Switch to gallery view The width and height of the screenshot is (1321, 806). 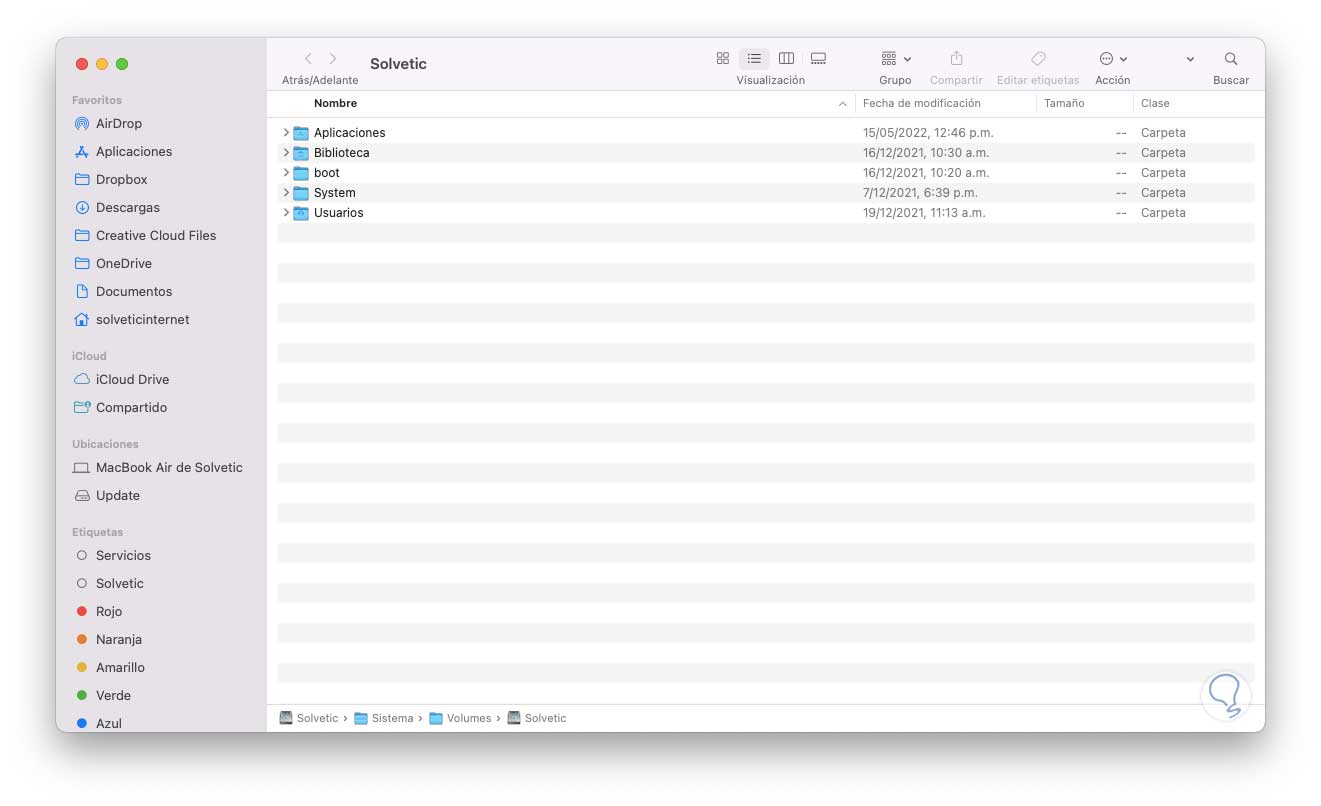(818, 59)
